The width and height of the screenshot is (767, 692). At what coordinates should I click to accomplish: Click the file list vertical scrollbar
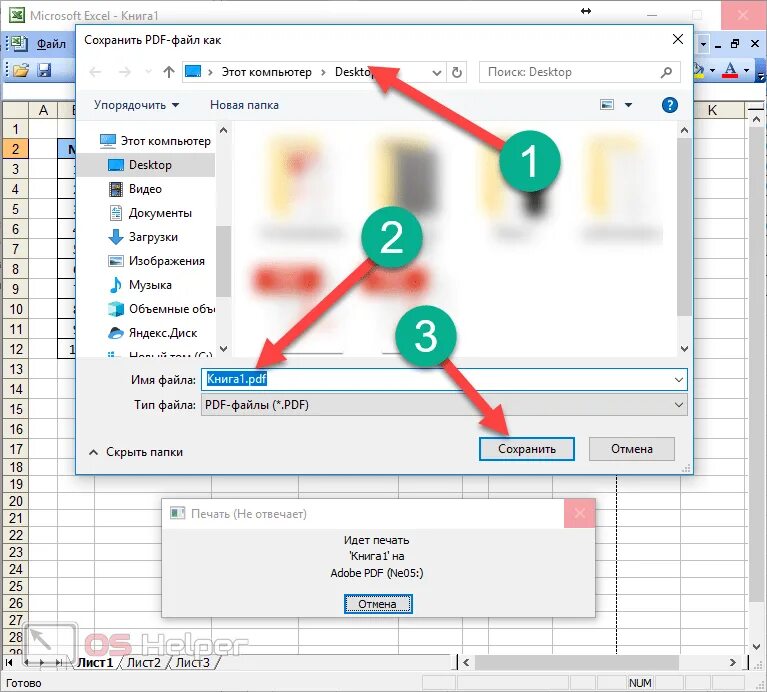684,226
